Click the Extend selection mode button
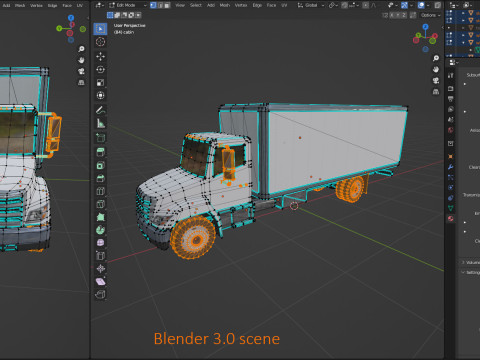Viewport: 480px width, 360px height. (x=117, y=15)
